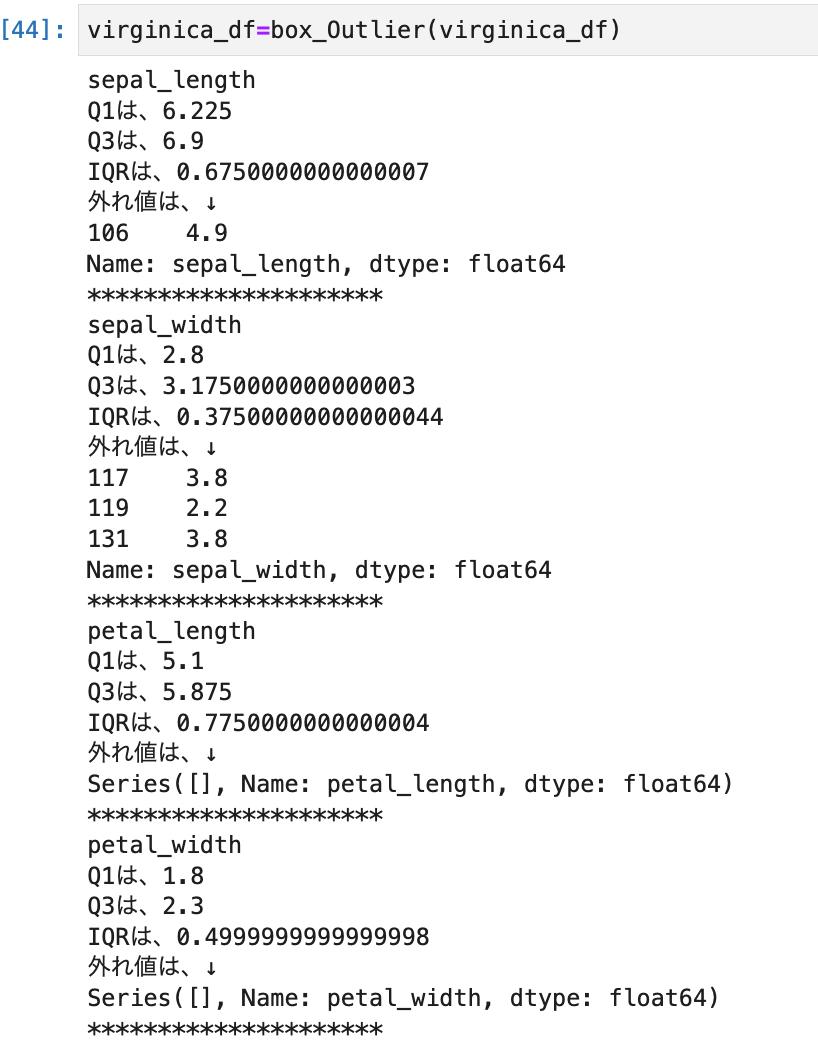Click outlier row 106 with value 4.9
This screenshot has width=818, height=1058.
click(157, 233)
